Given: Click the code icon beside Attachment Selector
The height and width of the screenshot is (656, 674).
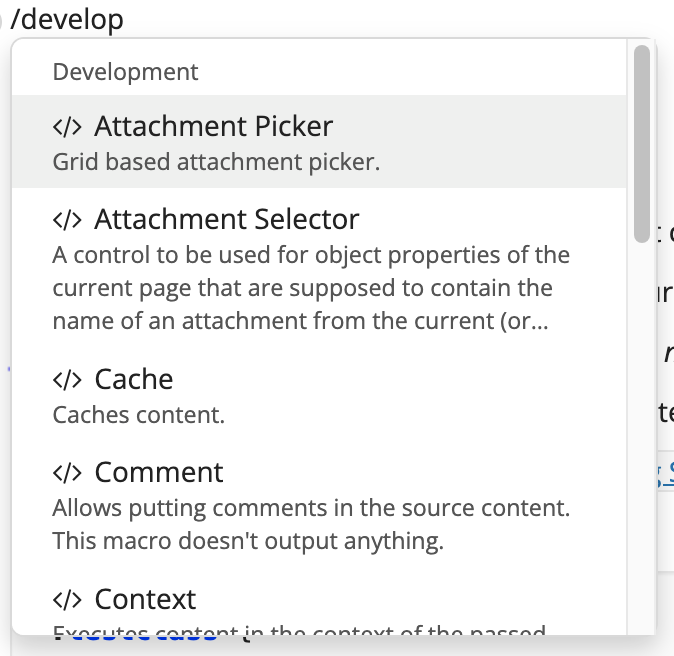Looking at the screenshot, I should [x=67, y=220].
